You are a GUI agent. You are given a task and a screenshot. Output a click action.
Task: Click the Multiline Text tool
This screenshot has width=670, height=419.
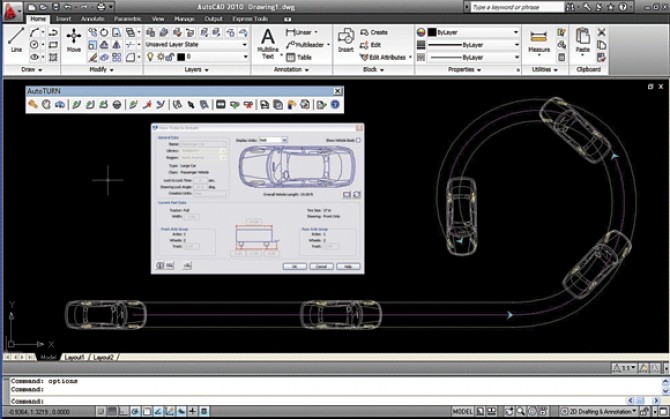click(268, 43)
